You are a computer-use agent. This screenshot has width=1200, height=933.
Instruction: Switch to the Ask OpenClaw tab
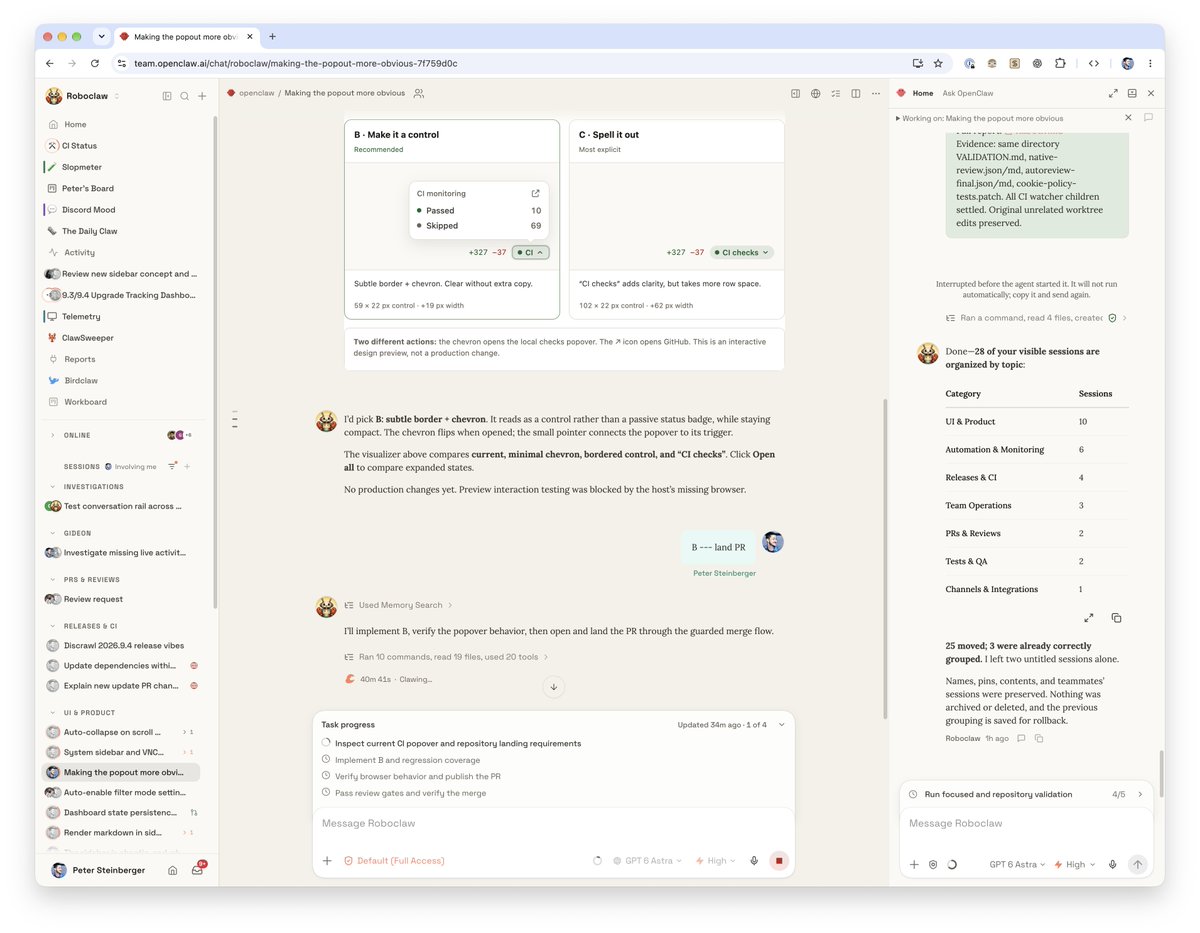[968, 93]
